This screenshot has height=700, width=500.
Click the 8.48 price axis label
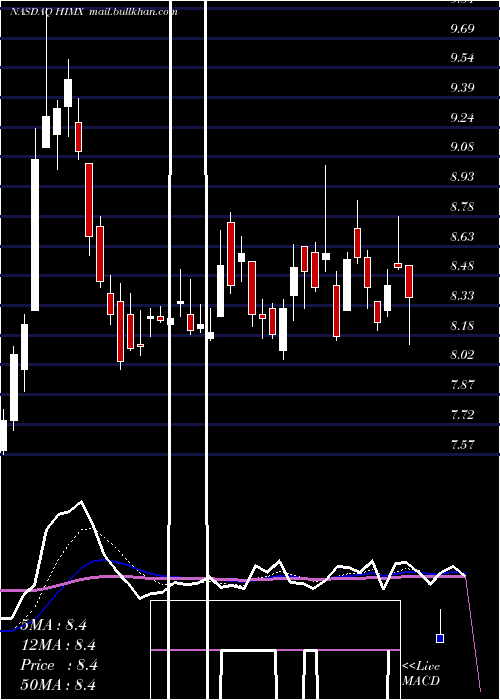pos(462,267)
